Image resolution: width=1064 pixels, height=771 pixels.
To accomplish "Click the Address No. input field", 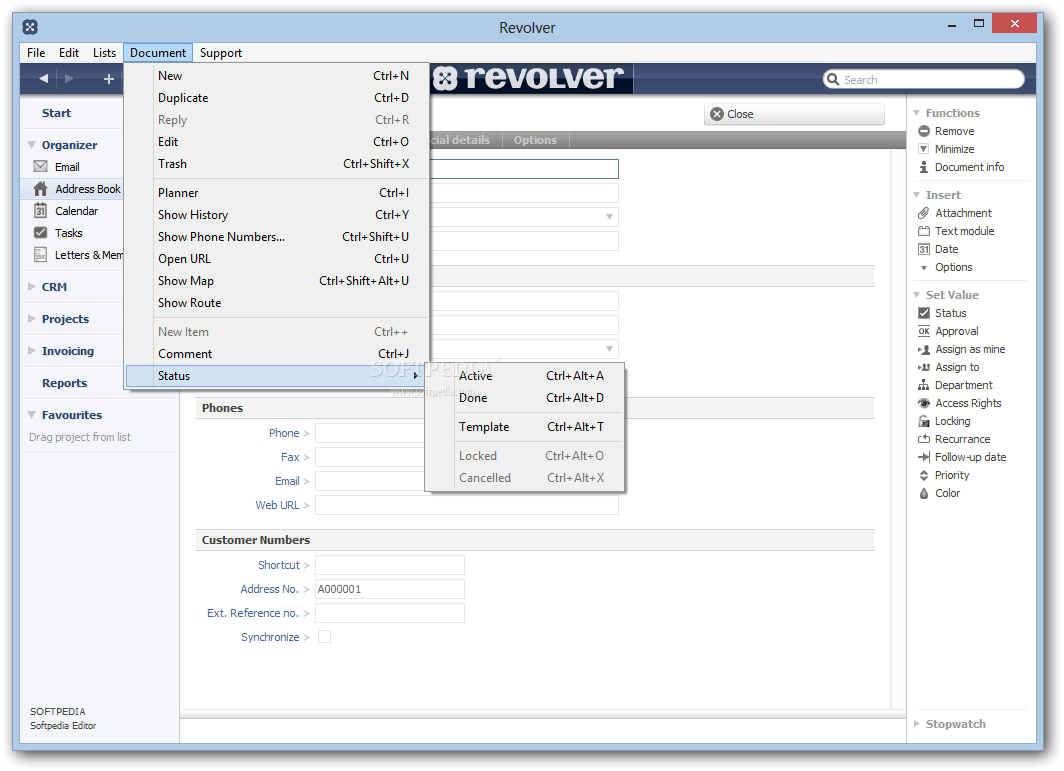I will [x=390, y=589].
